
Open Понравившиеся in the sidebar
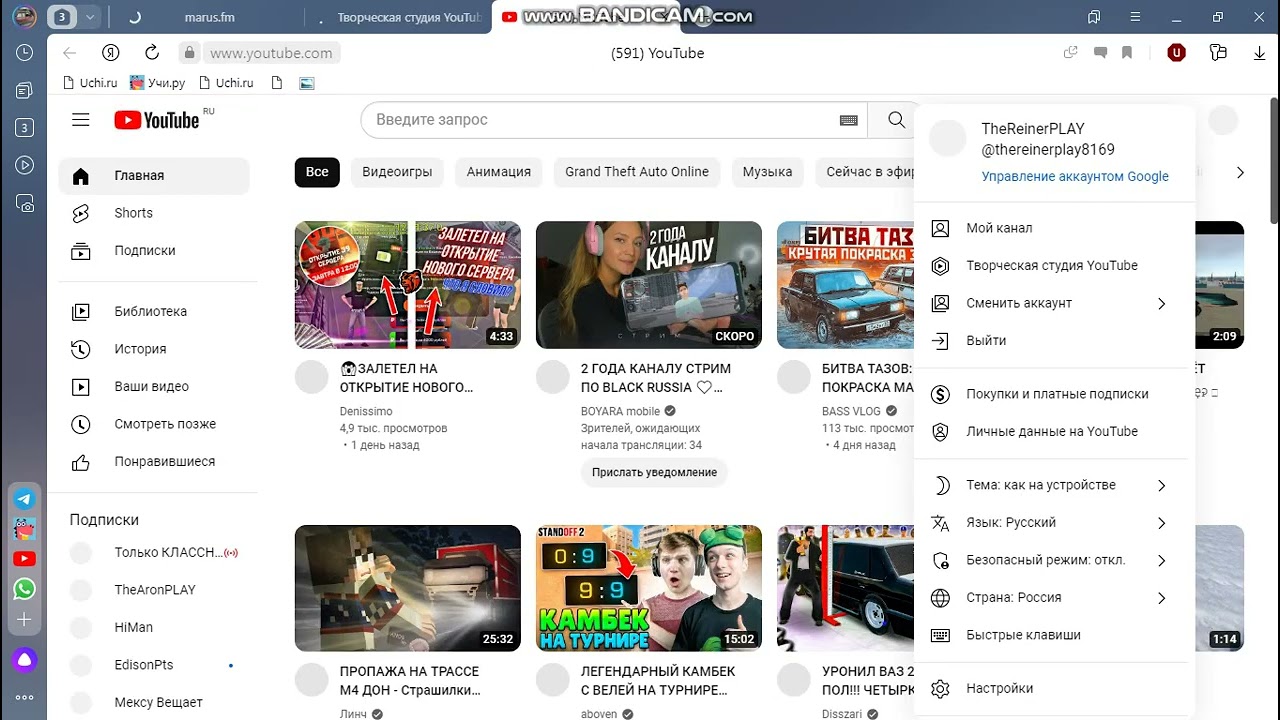[x=154, y=462]
